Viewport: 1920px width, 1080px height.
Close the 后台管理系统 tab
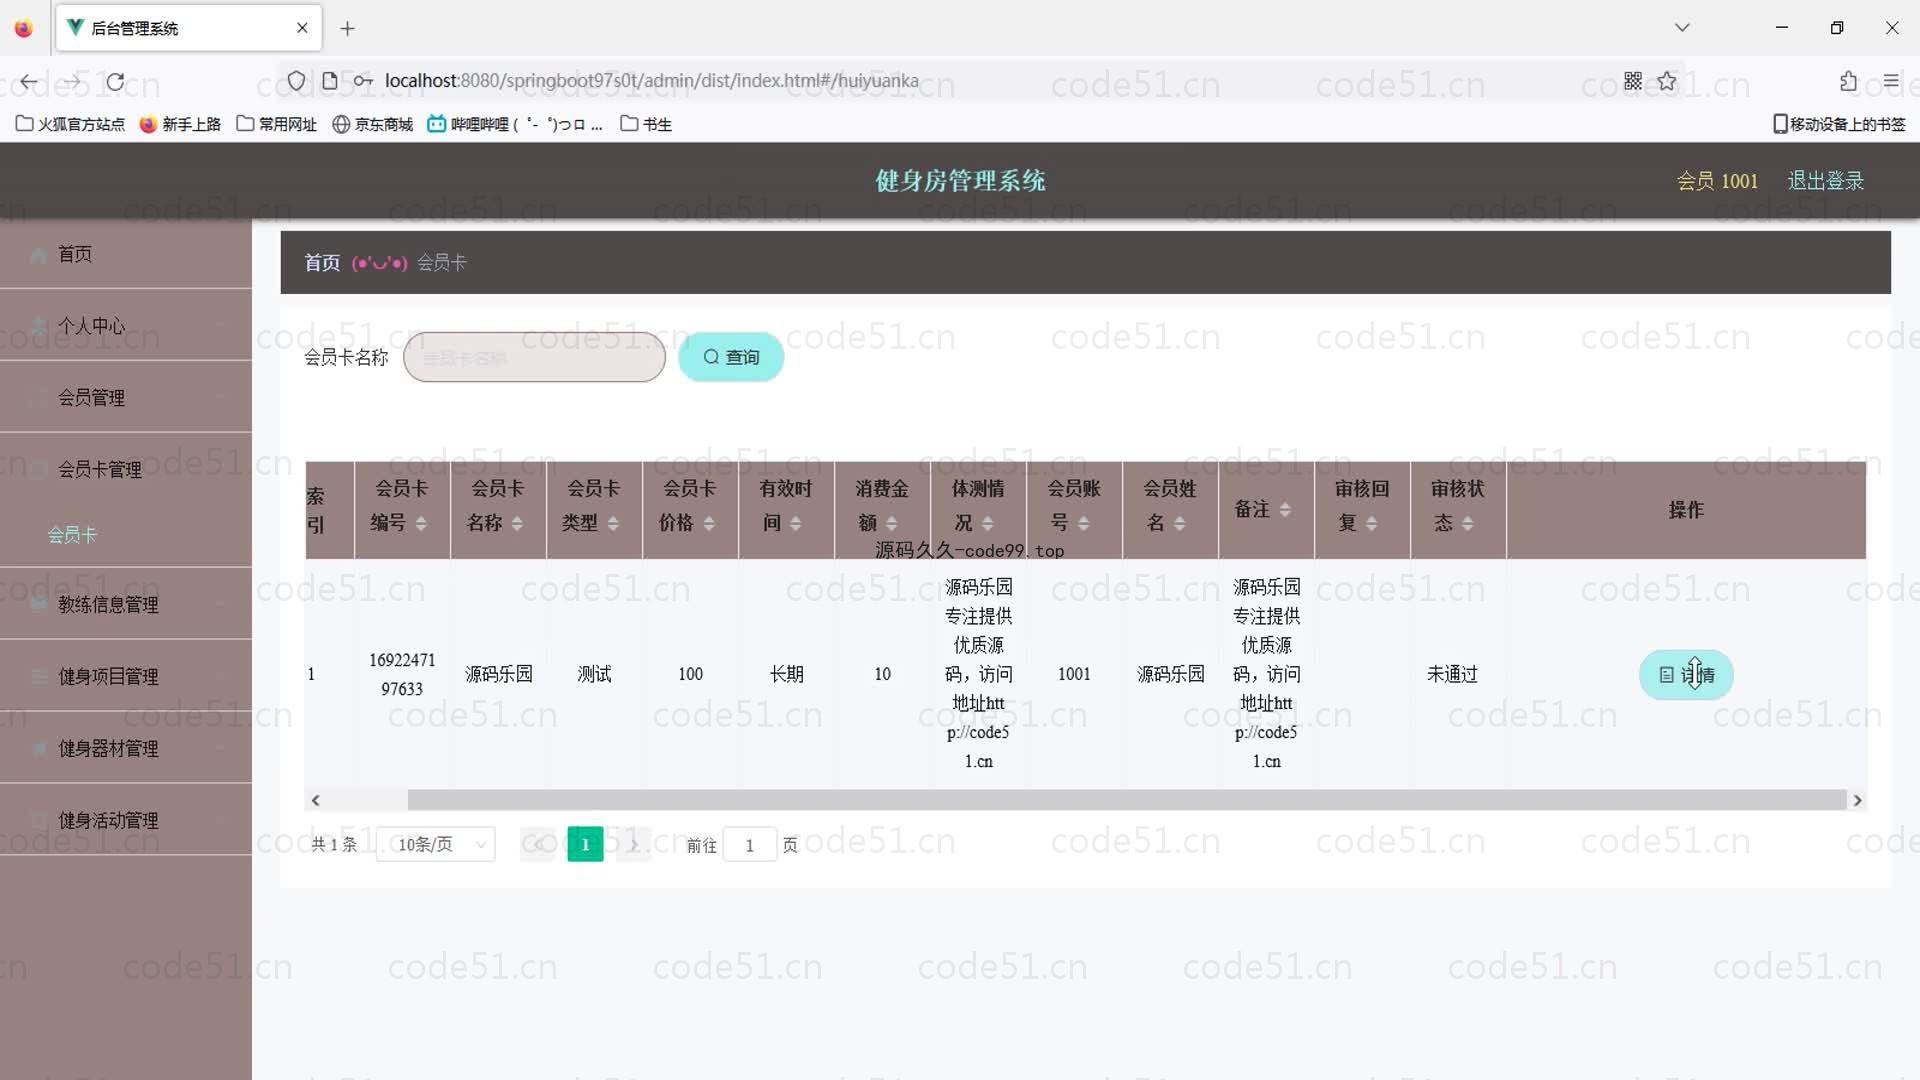pos(302,28)
